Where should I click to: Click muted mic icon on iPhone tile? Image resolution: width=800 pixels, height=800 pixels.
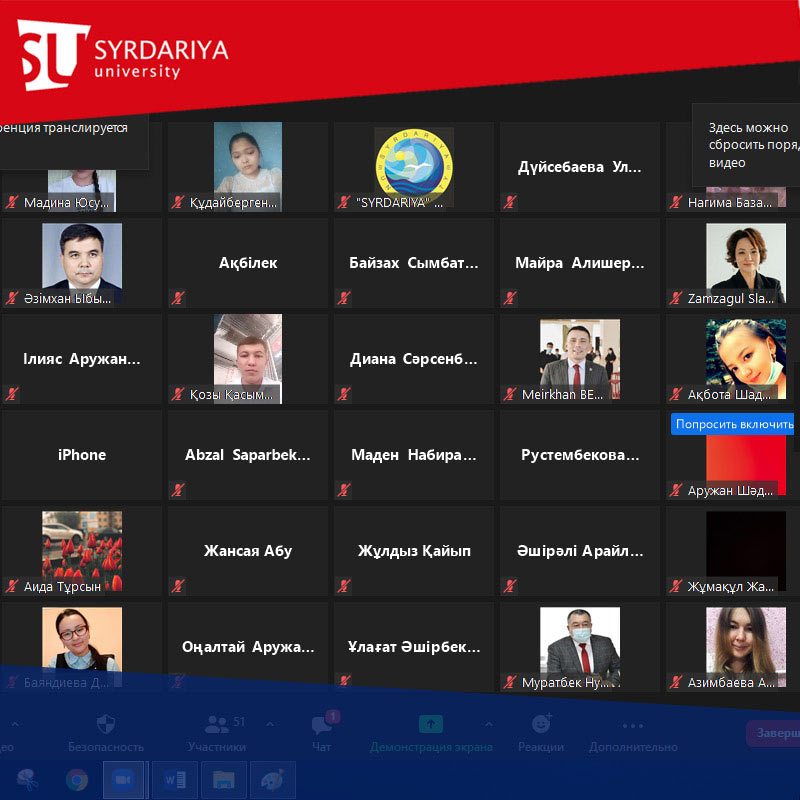pyautogui.click(x=13, y=490)
